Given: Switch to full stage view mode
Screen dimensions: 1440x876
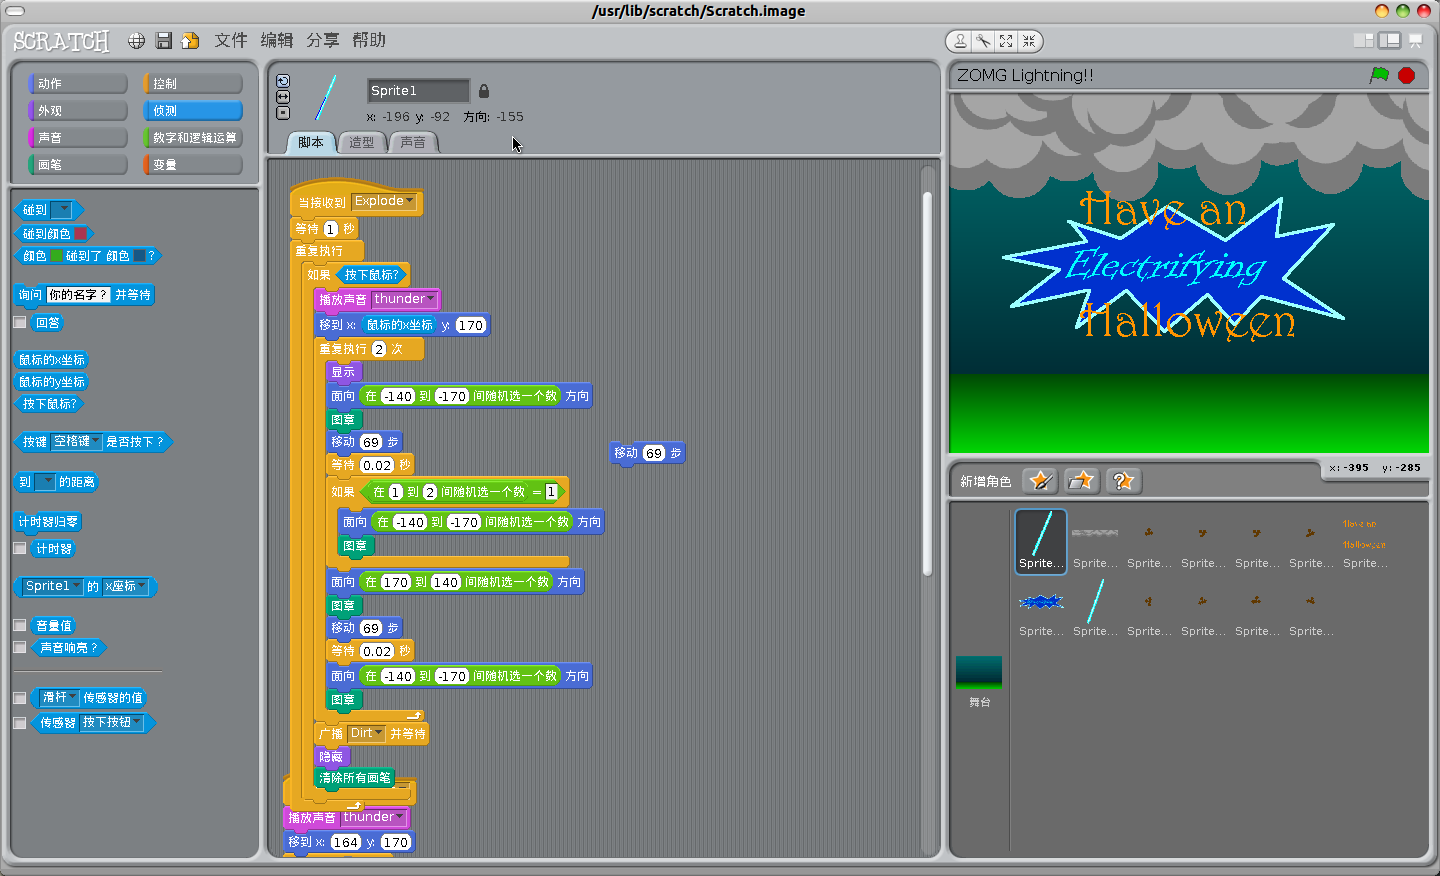Looking at the screenshot, I should 1389,40.
